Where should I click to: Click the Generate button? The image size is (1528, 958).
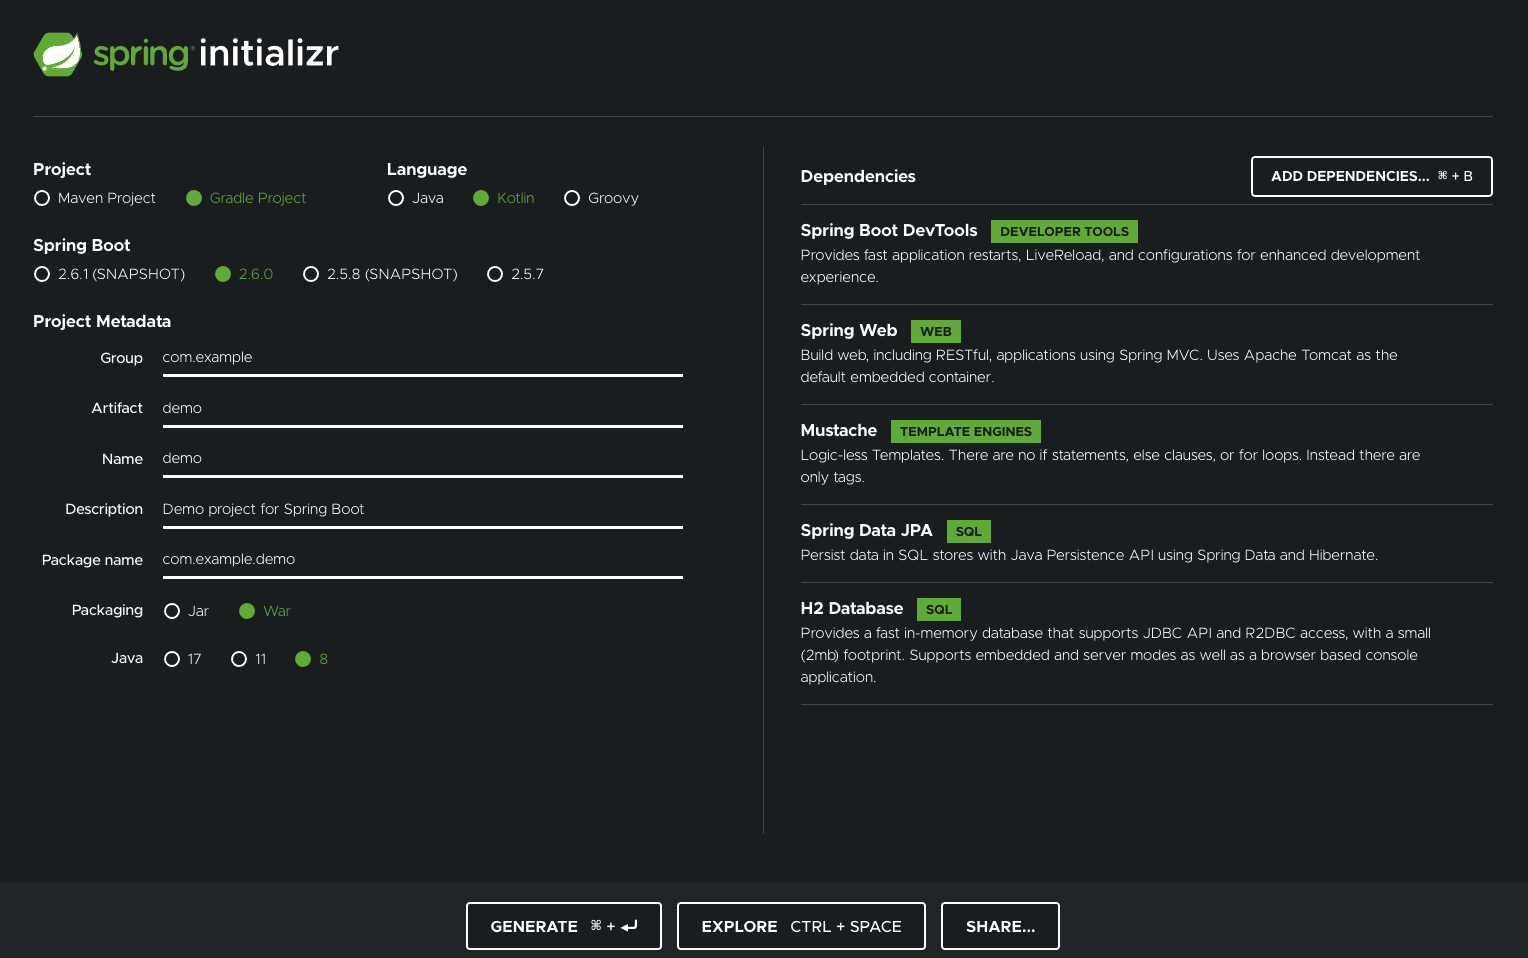coord(564,926)
